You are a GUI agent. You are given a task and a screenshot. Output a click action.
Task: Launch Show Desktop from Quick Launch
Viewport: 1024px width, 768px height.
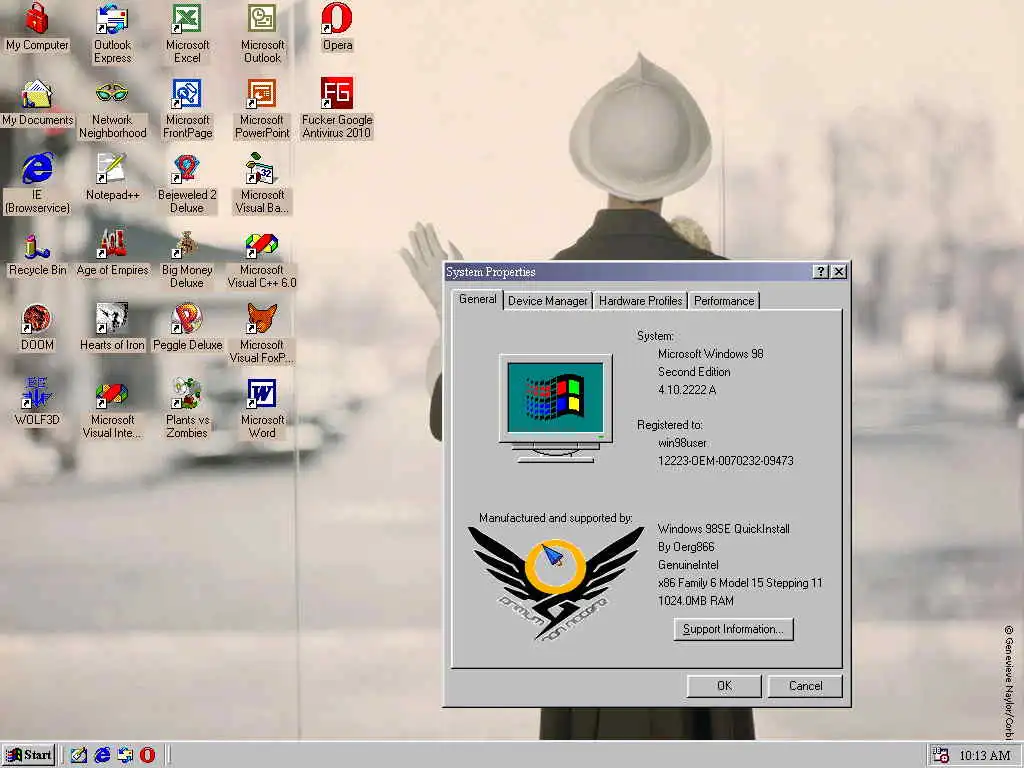point(79,755)
